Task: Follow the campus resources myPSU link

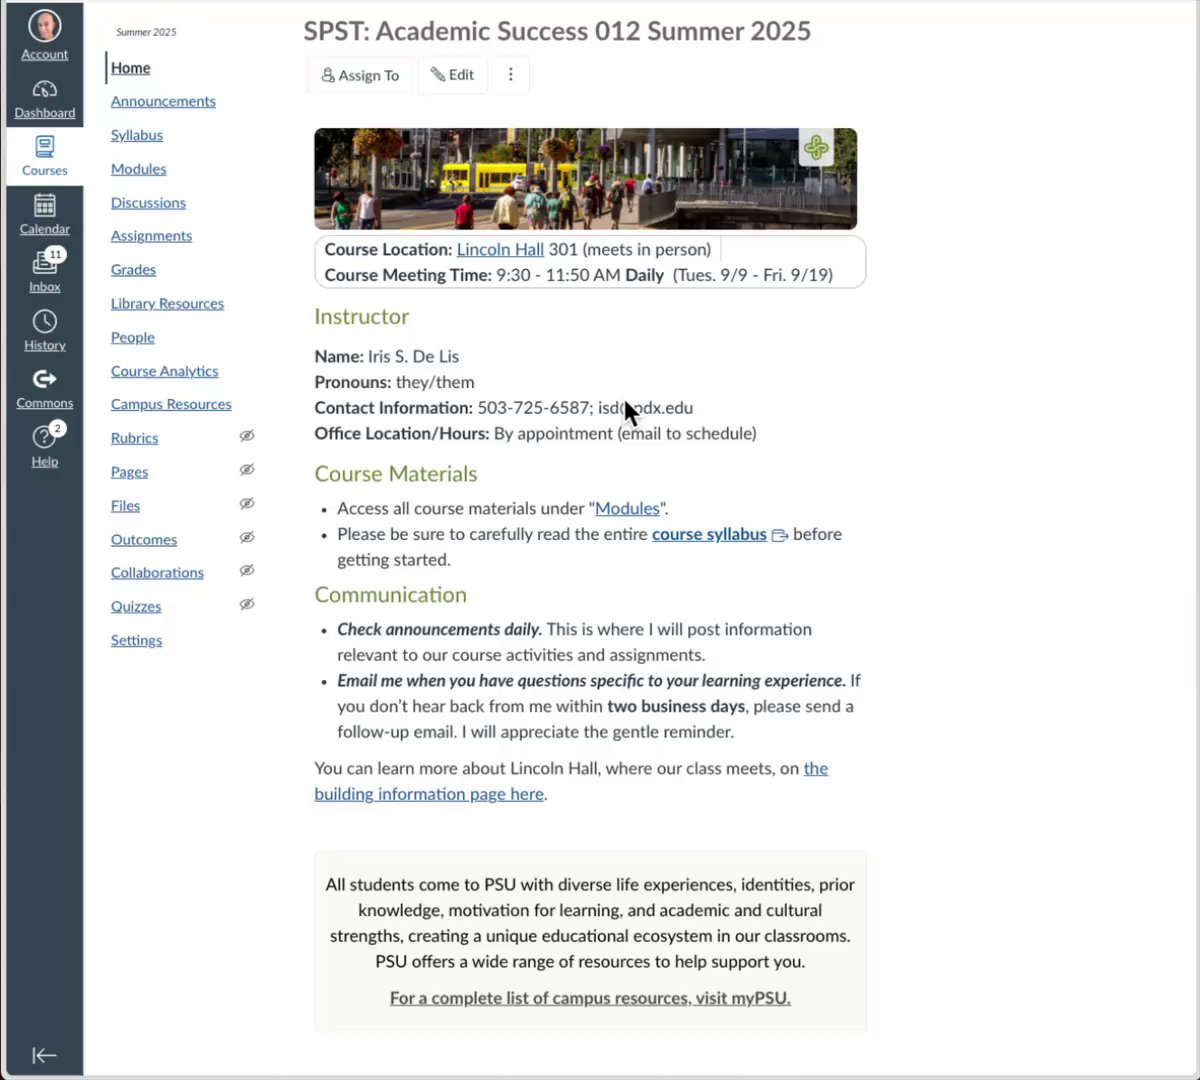Action: [590, 998]
